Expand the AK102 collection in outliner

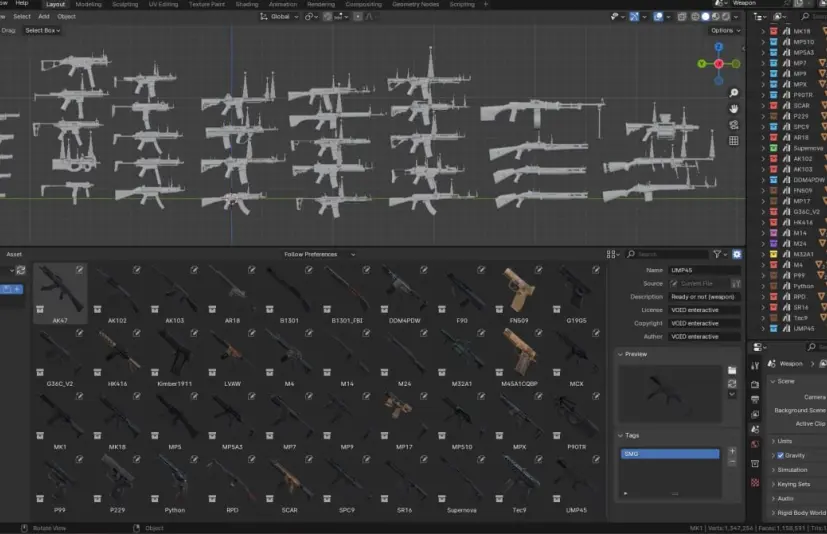(763, 159)
